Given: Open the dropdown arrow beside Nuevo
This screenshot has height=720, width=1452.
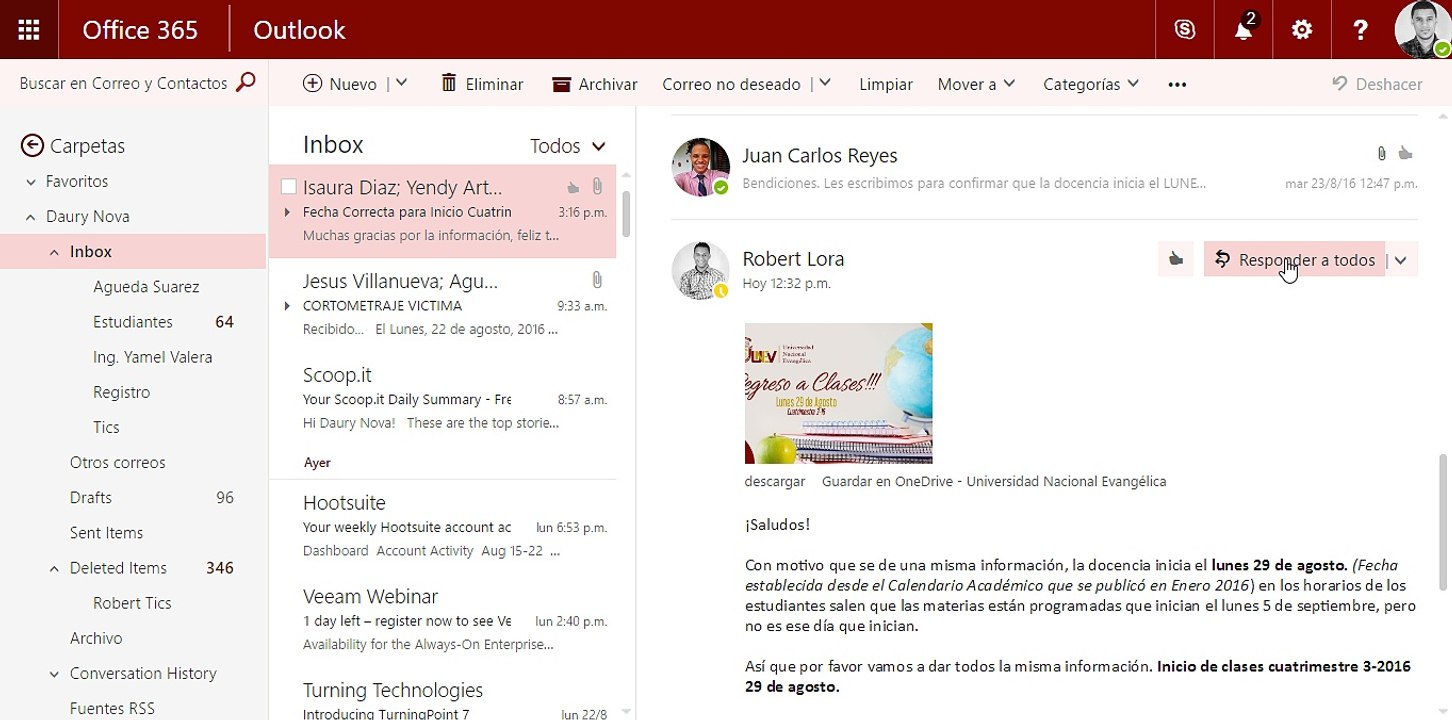Looking at the screenshot, I should pos(401,83).
